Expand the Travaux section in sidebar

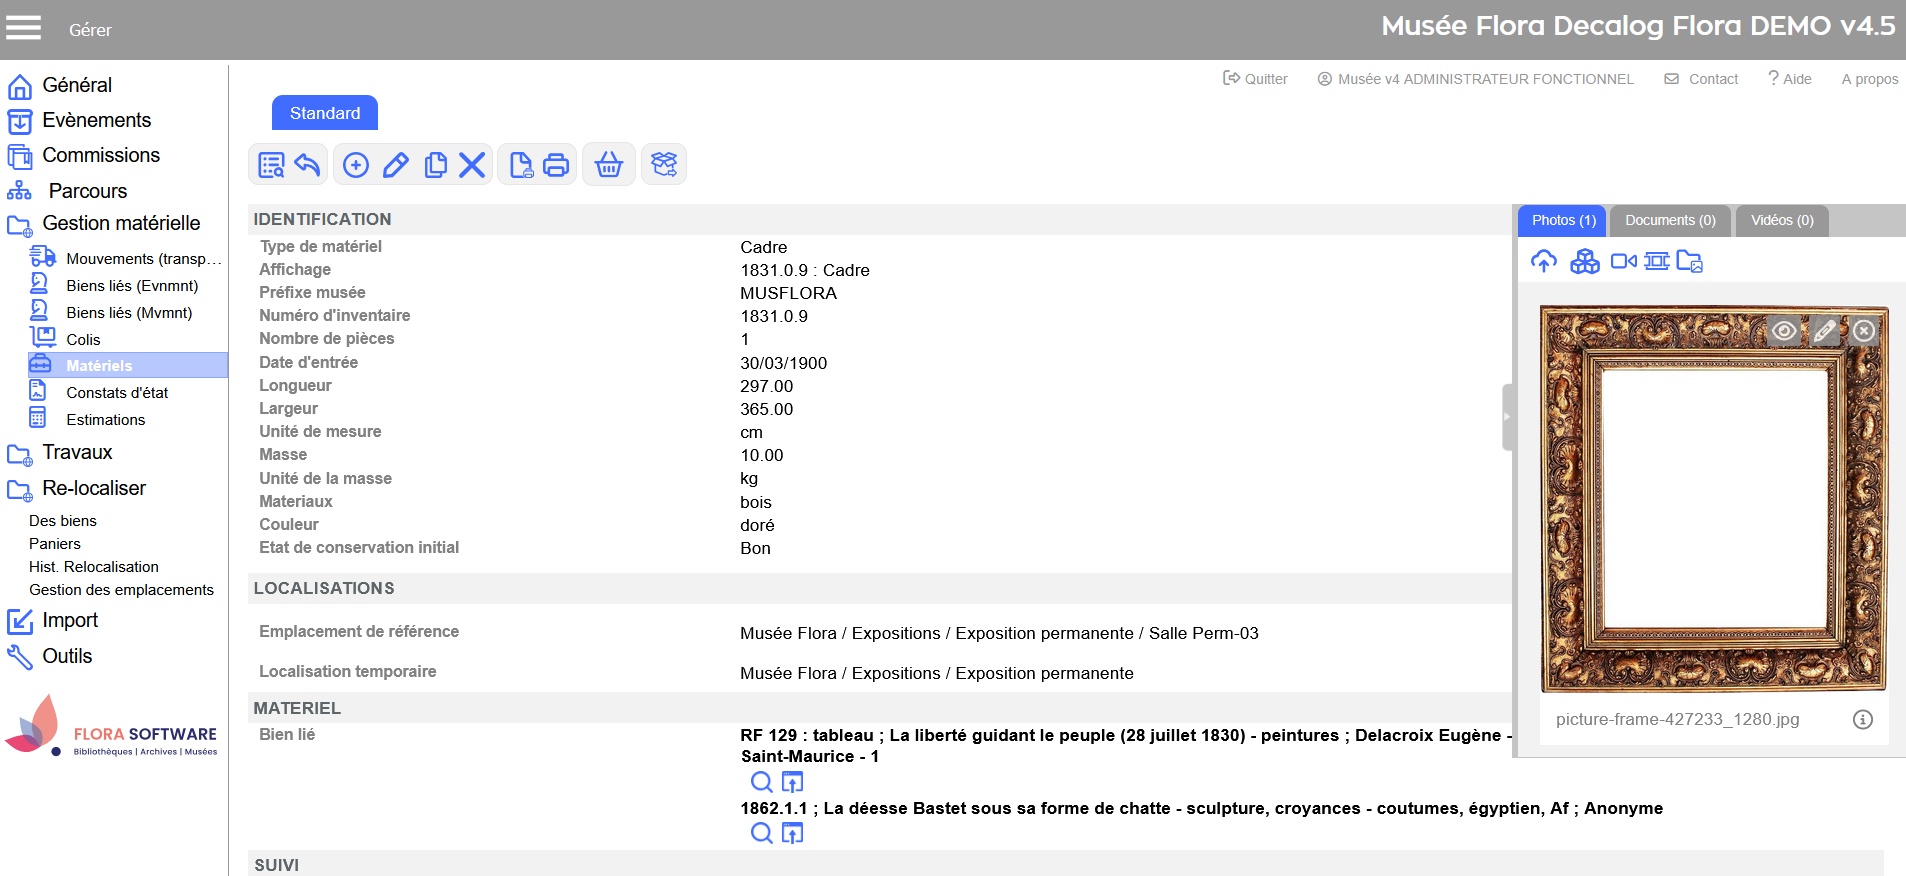coord(77,453)
